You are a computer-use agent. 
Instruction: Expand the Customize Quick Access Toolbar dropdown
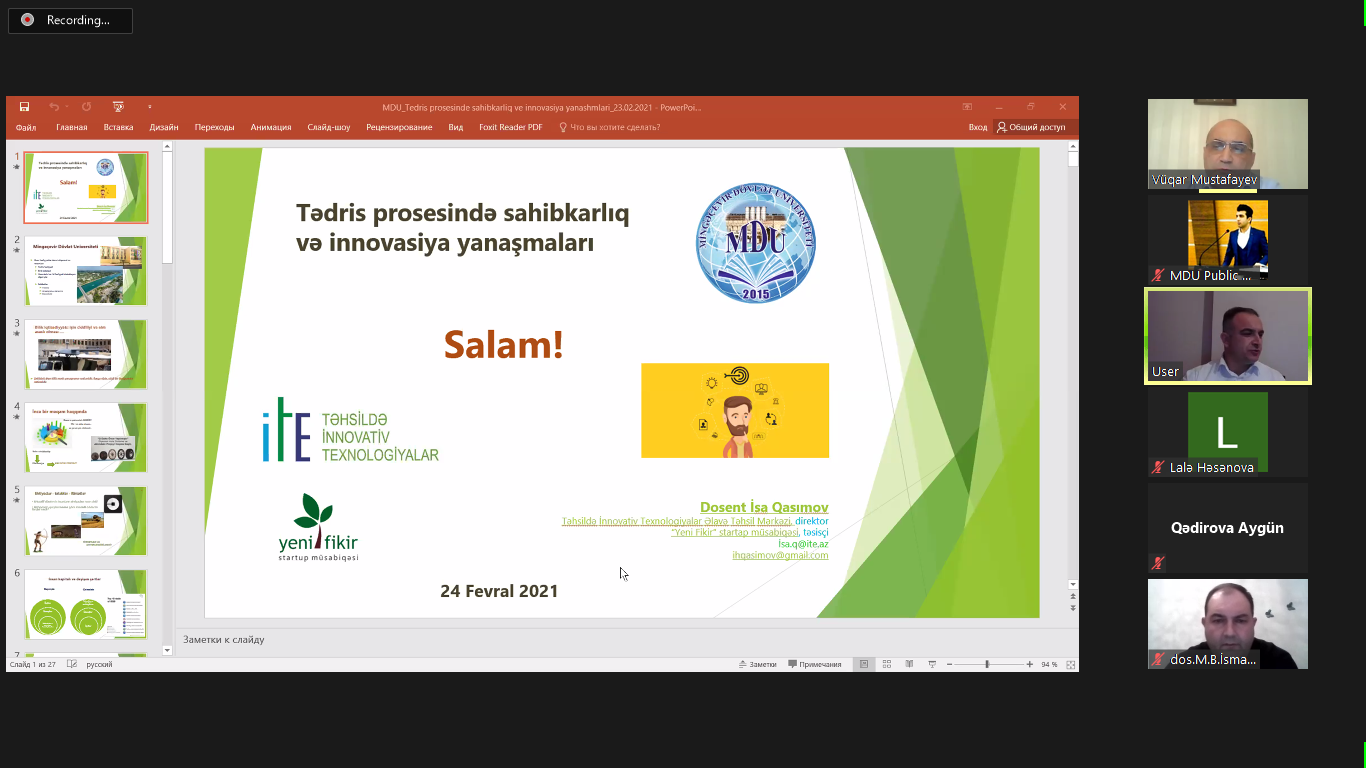[150, 107]
